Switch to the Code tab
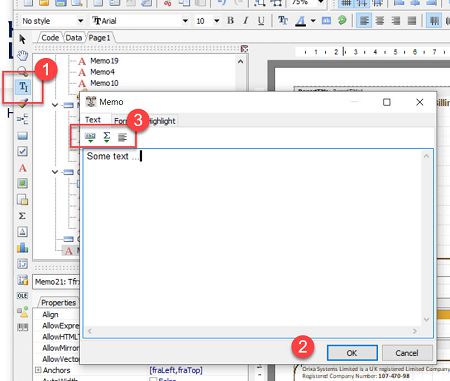Image resolution: width=450 pixels, height=381 pixels. 50,38
